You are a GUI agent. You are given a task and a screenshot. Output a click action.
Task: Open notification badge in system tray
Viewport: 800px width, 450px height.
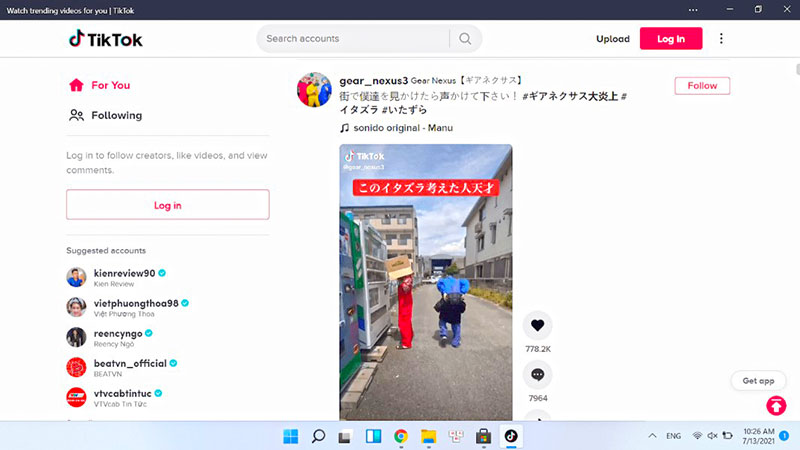pyautogui.click(x=784, y=436)
